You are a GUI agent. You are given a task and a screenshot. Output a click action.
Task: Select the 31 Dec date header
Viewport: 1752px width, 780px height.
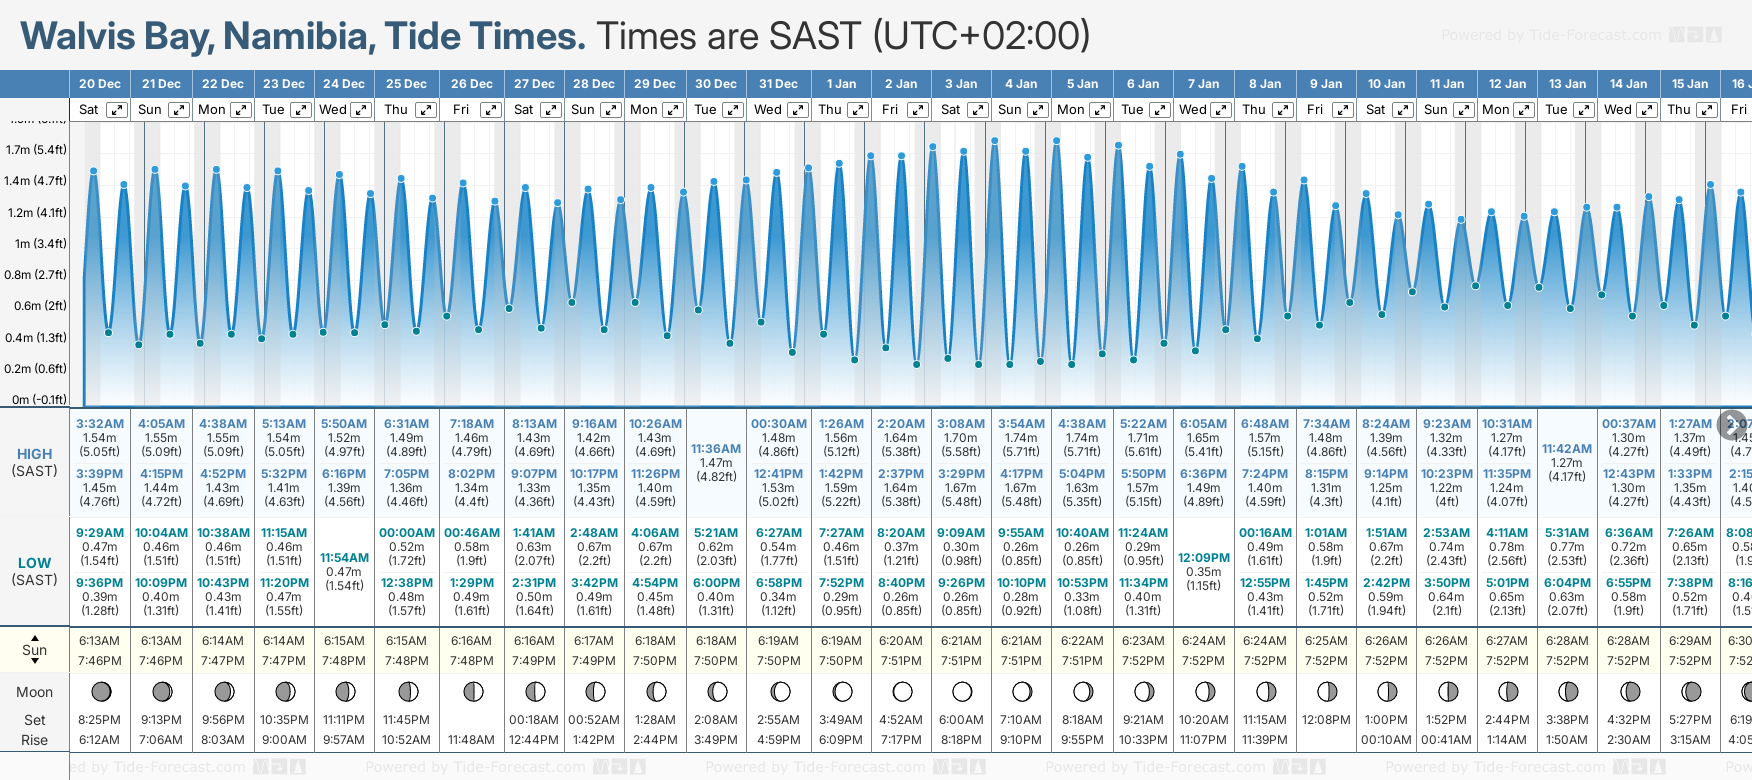[778, 84]
